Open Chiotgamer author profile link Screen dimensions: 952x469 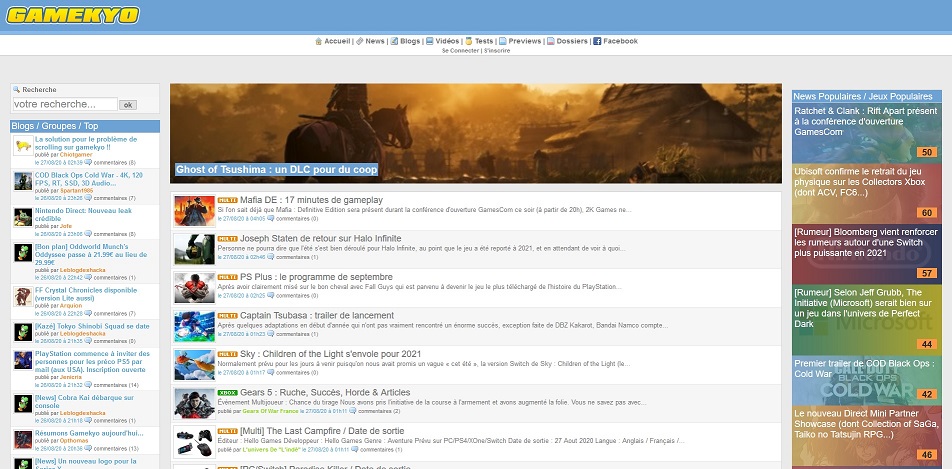pos(76,155)
